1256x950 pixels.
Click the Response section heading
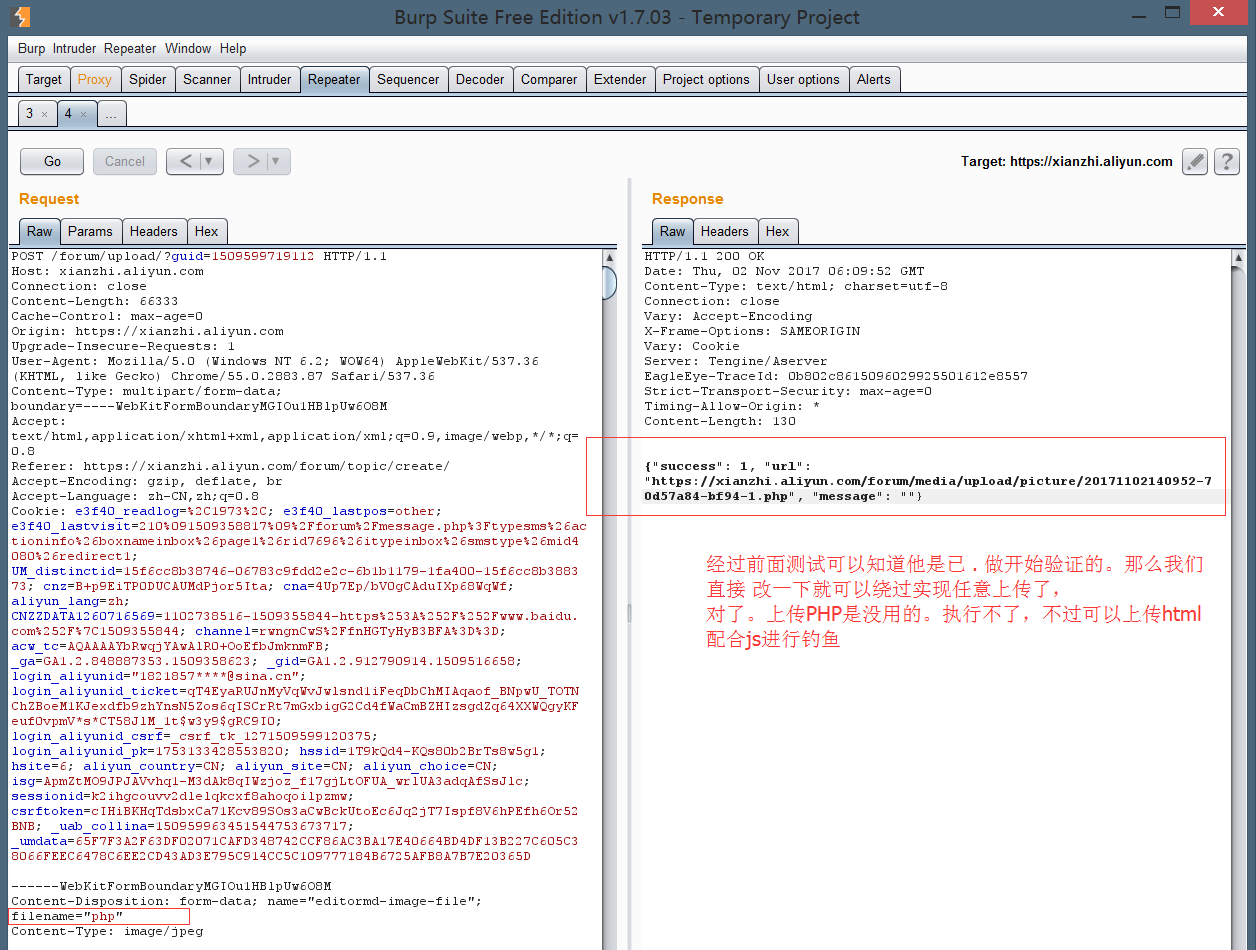point(687,199)
